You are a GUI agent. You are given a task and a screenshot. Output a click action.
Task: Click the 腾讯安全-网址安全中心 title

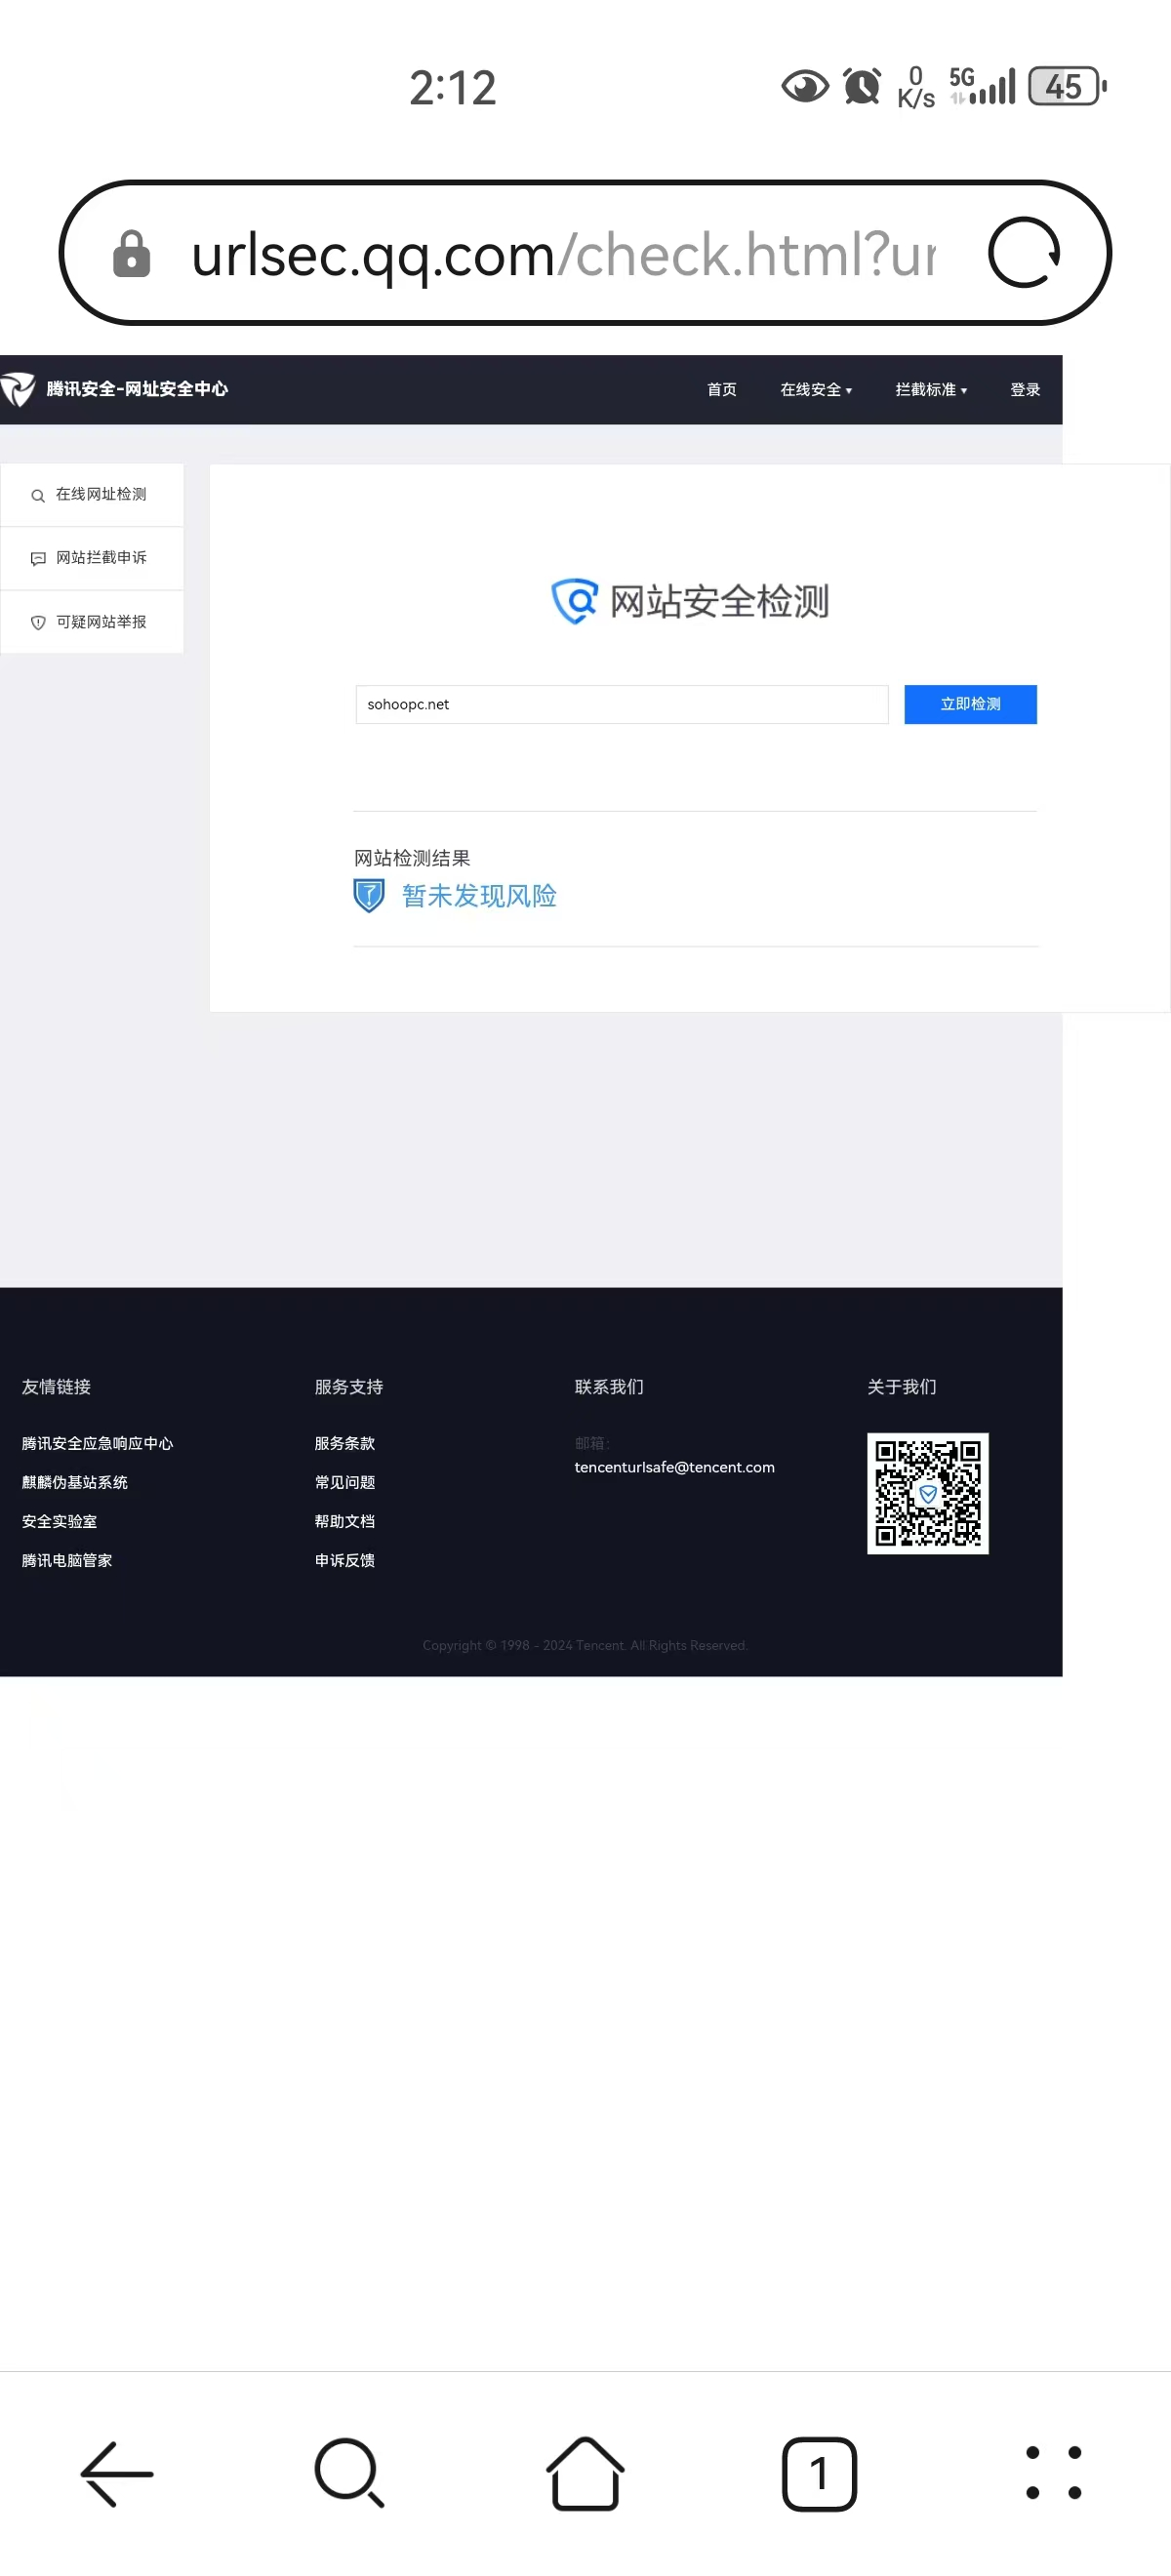(137, 389)
